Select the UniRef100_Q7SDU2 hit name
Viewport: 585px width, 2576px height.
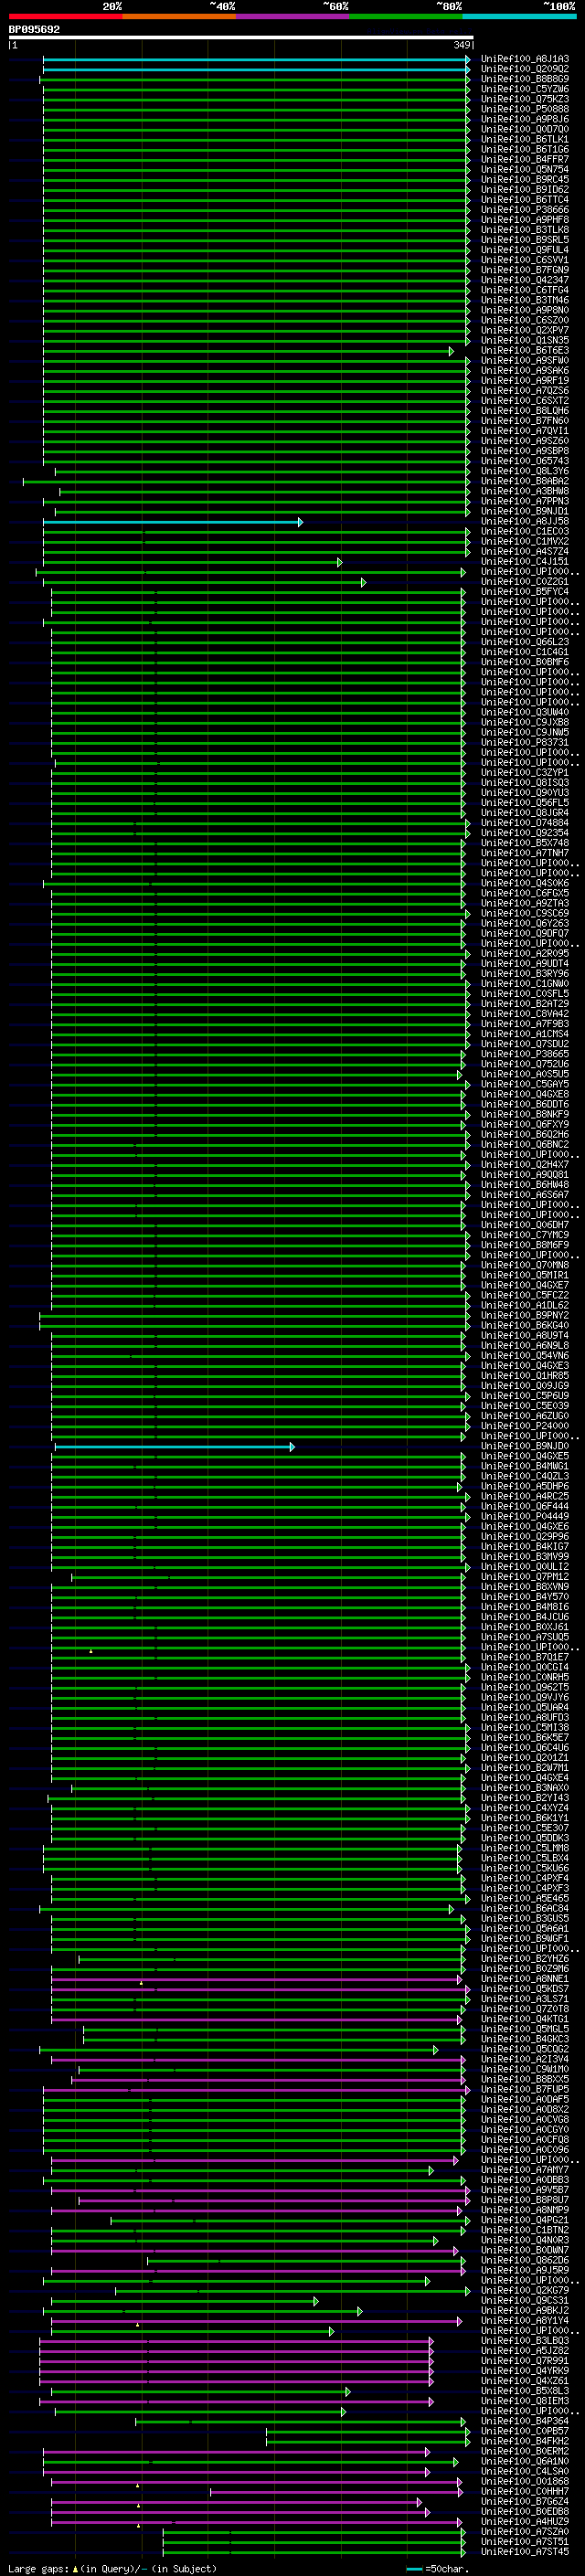[x=525, y=1044]
